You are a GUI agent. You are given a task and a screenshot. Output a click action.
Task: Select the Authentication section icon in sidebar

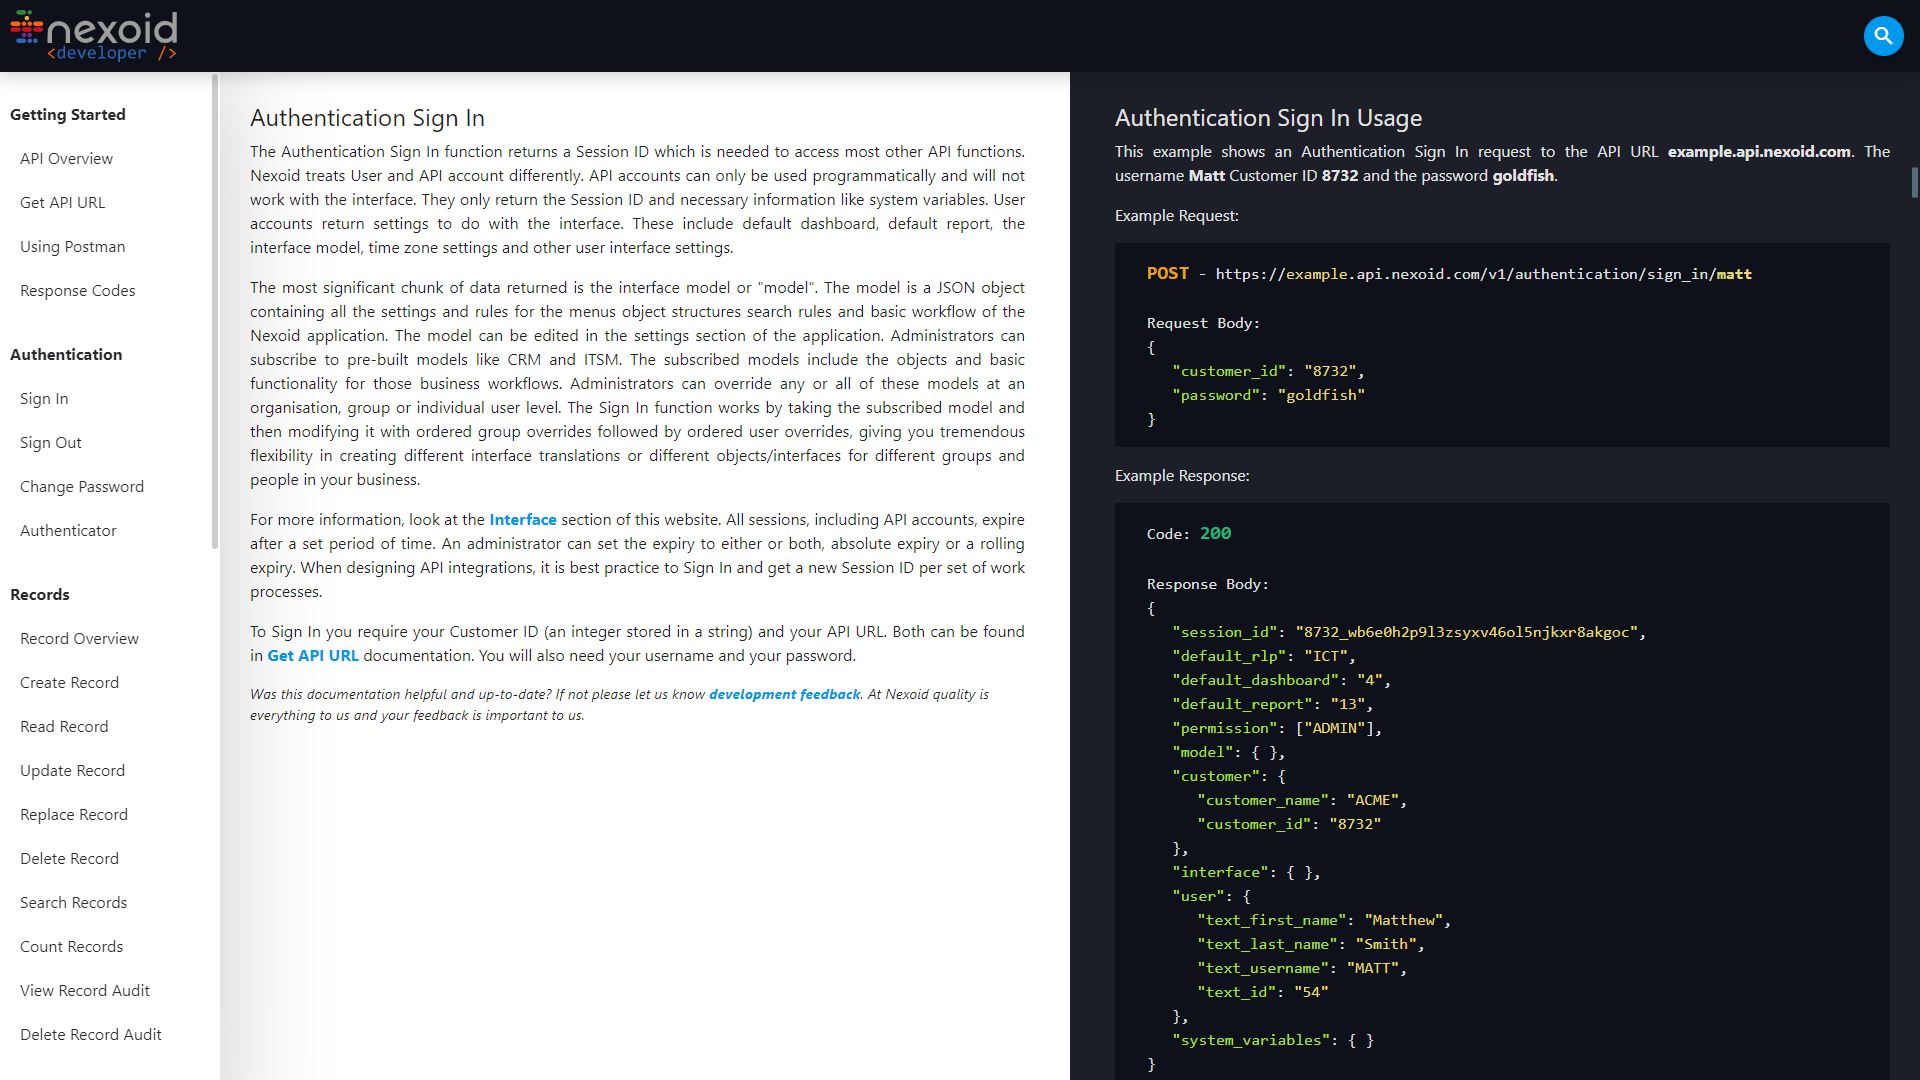pyautogui.click(x=65, y=355)
